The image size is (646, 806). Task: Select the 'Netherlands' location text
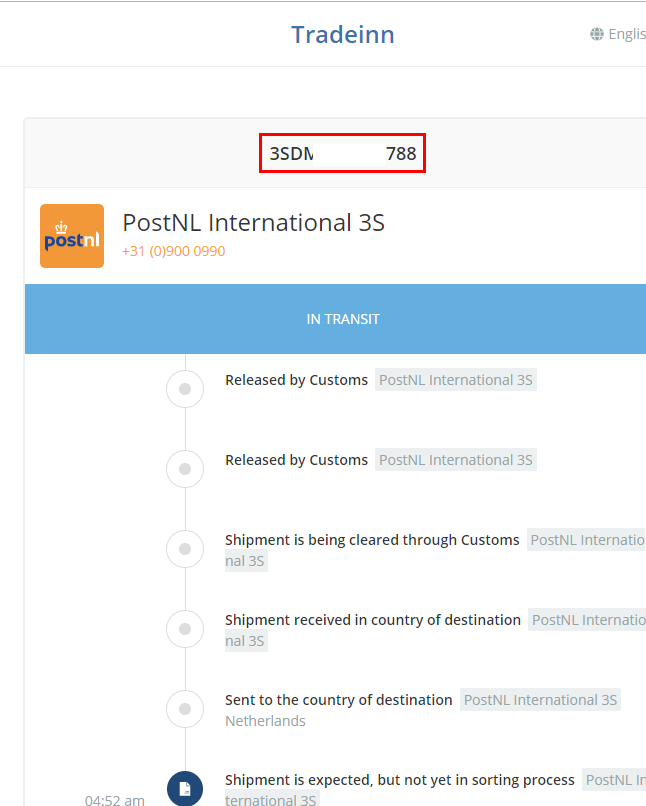coord(265,721)
